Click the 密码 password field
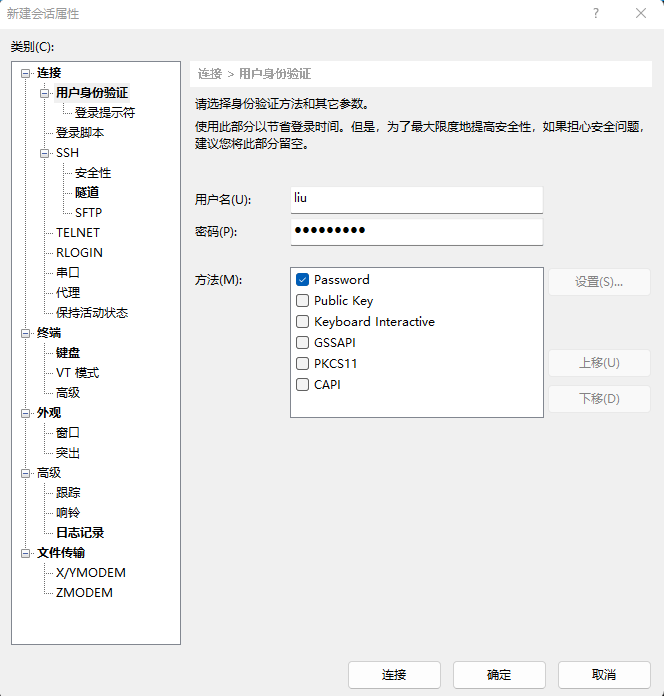Viewport: 664px width, 696px height. [x=417, y=232]
